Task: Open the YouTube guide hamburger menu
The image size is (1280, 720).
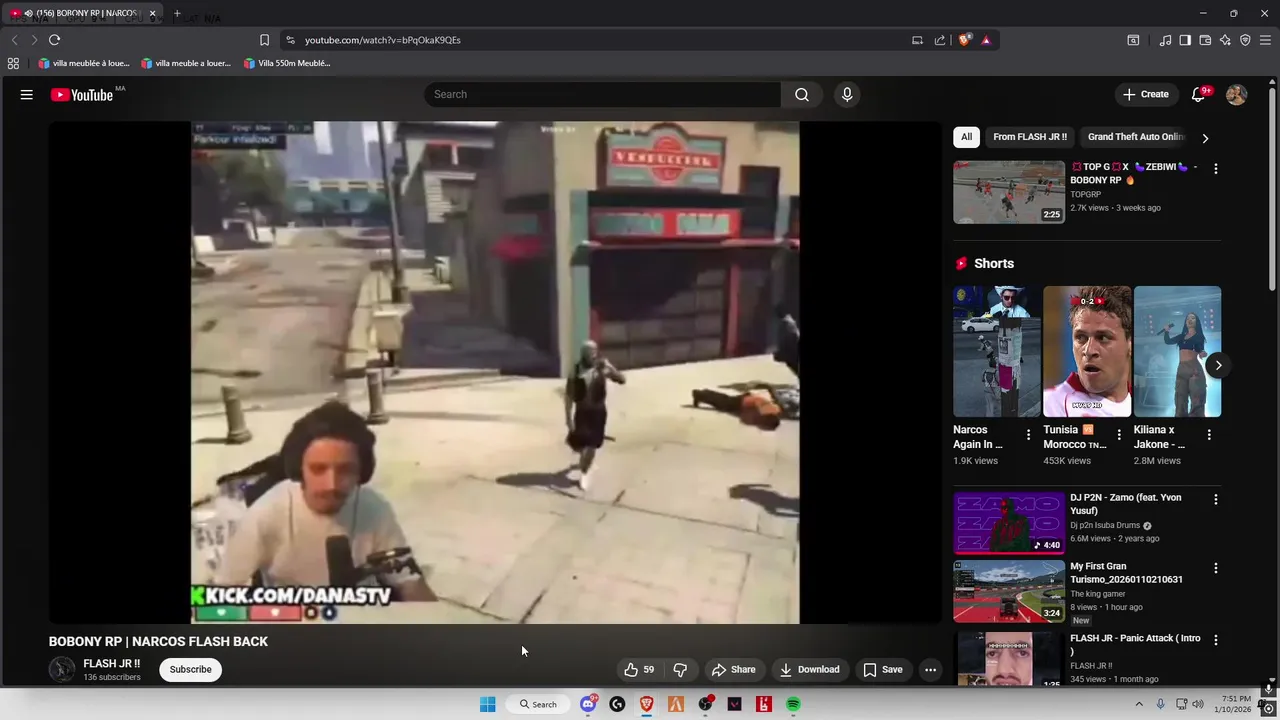Action: point(27,95)
